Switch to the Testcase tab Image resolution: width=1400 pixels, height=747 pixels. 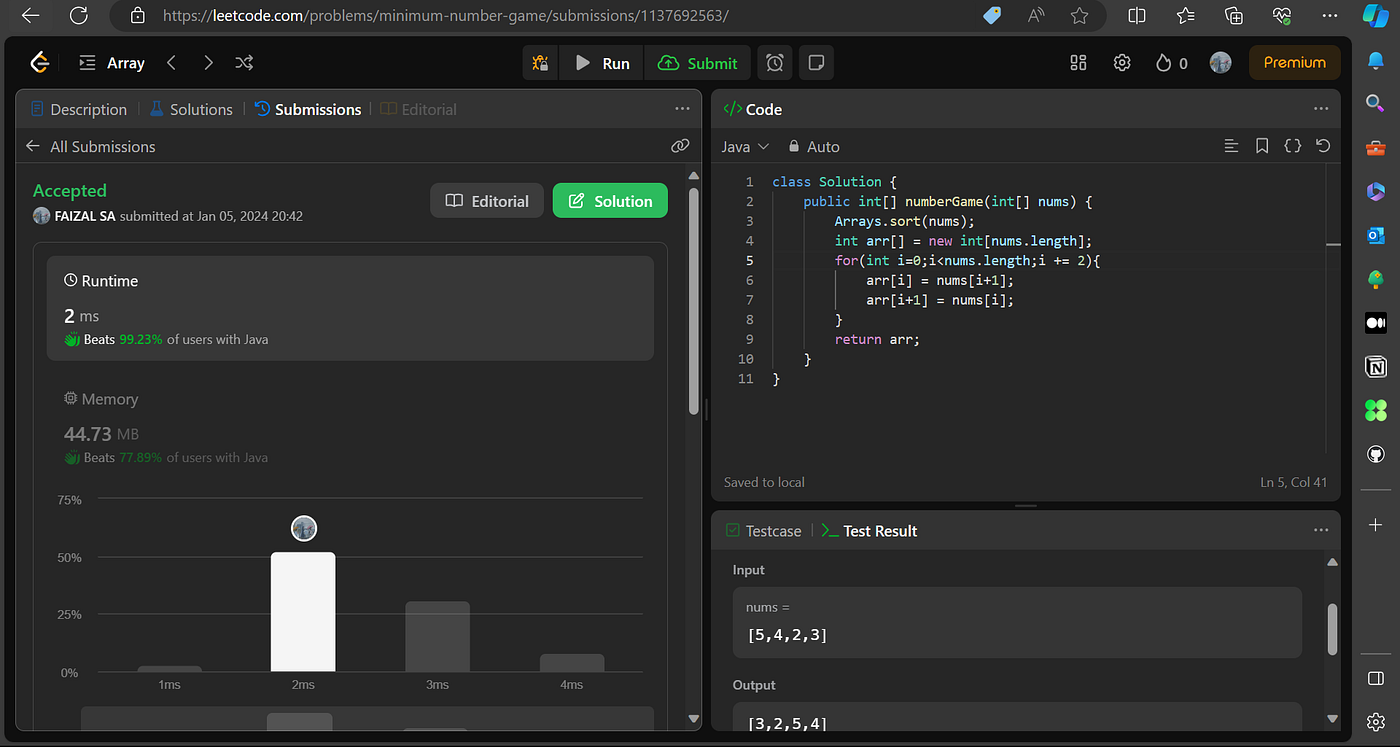764,531
